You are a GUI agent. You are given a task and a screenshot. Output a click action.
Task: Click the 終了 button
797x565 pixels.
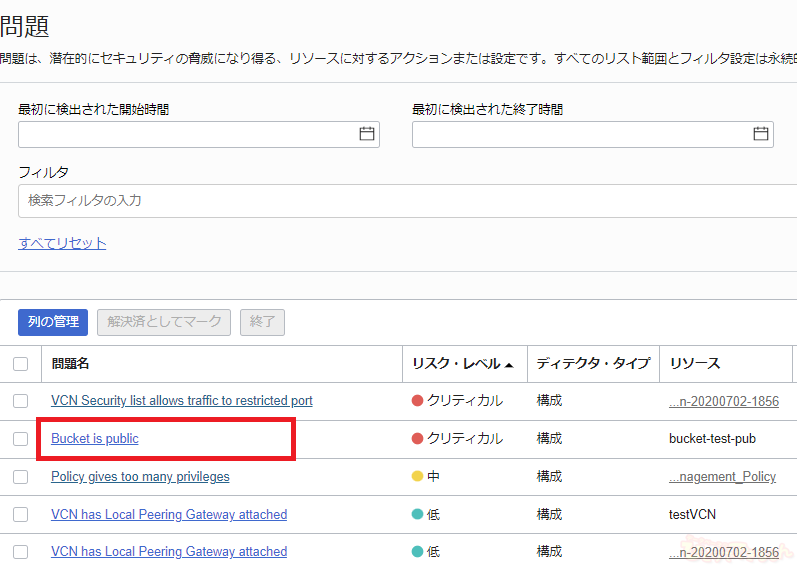tap(262, 322)
